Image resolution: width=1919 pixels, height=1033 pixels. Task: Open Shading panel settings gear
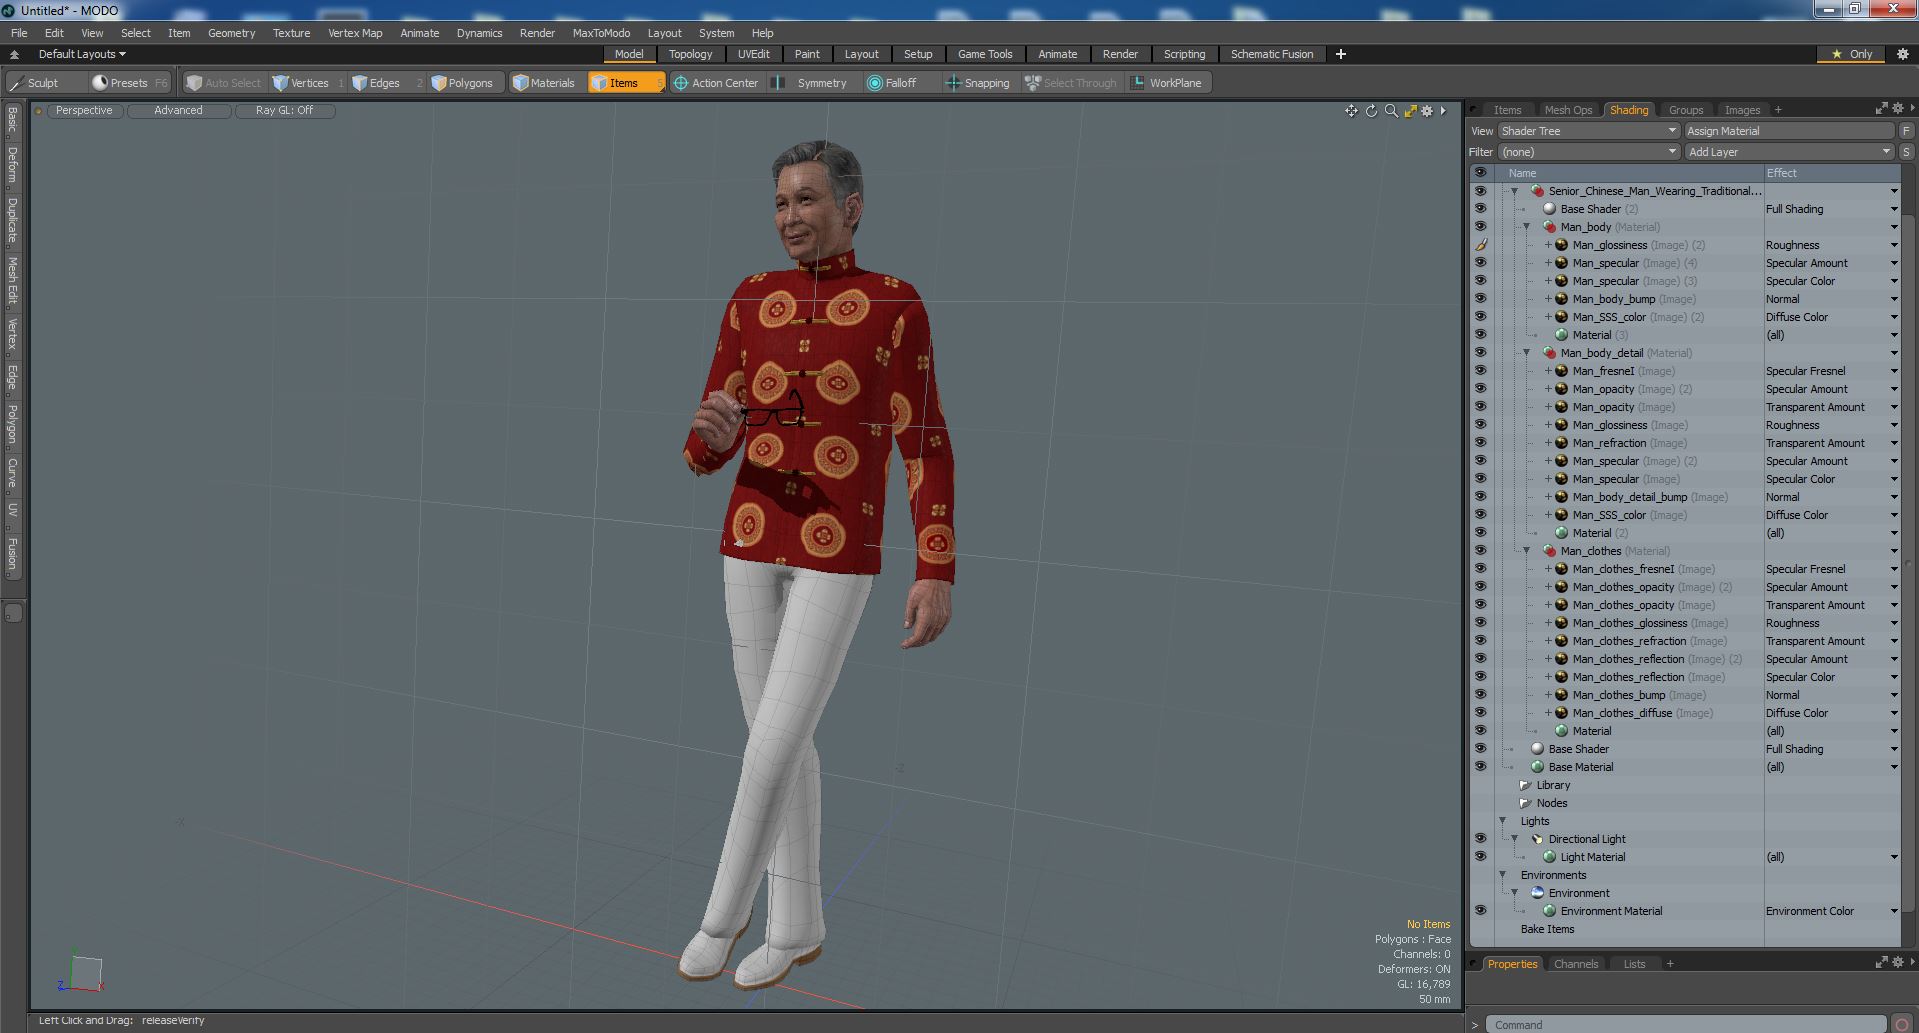[1898, 109]
